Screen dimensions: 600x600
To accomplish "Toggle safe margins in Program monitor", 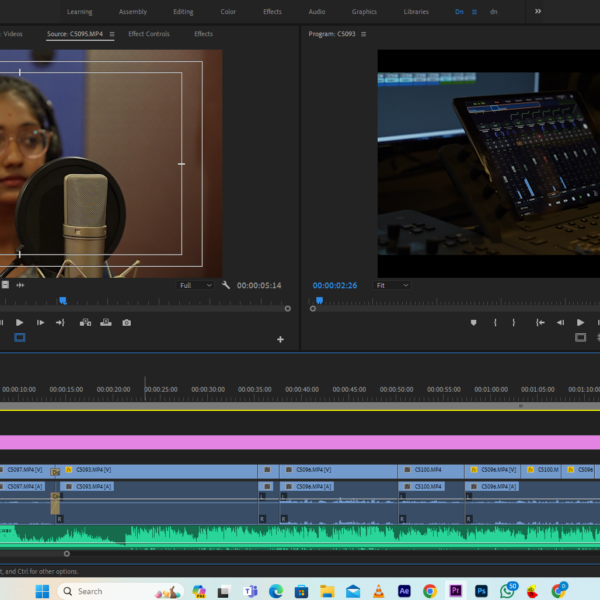I will point(580,338).
